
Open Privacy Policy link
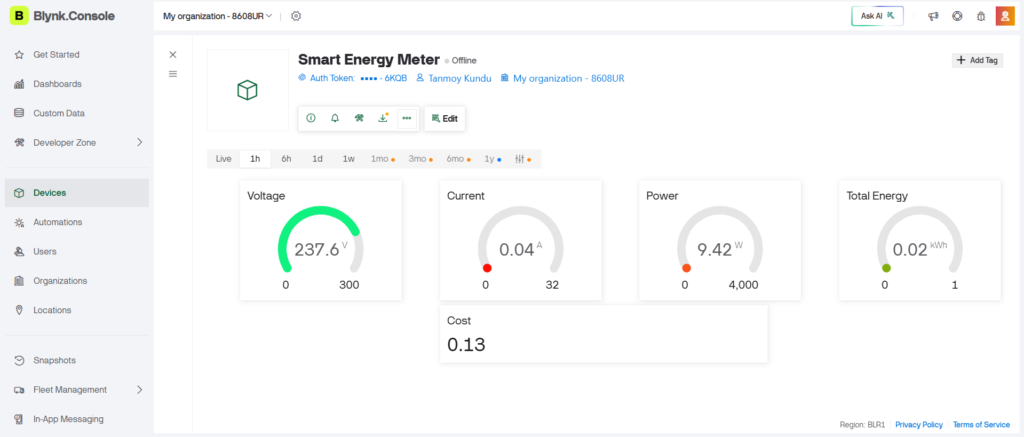tap(919, 425)
